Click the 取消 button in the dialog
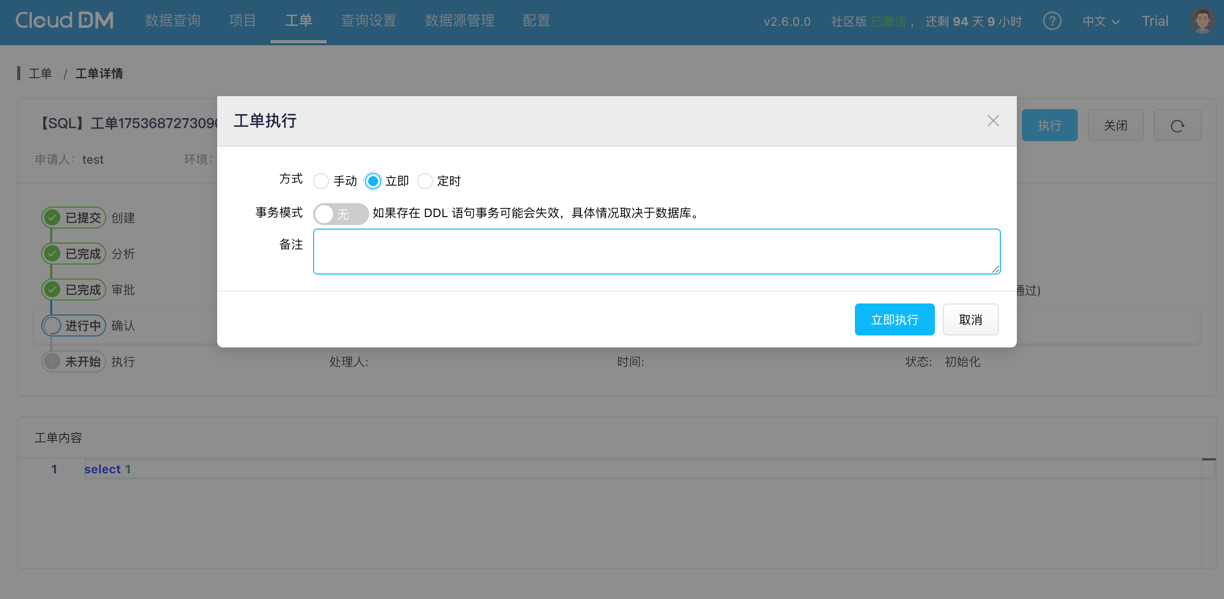The height and width of the screenshot is (599, 1224). coord(970,319)
